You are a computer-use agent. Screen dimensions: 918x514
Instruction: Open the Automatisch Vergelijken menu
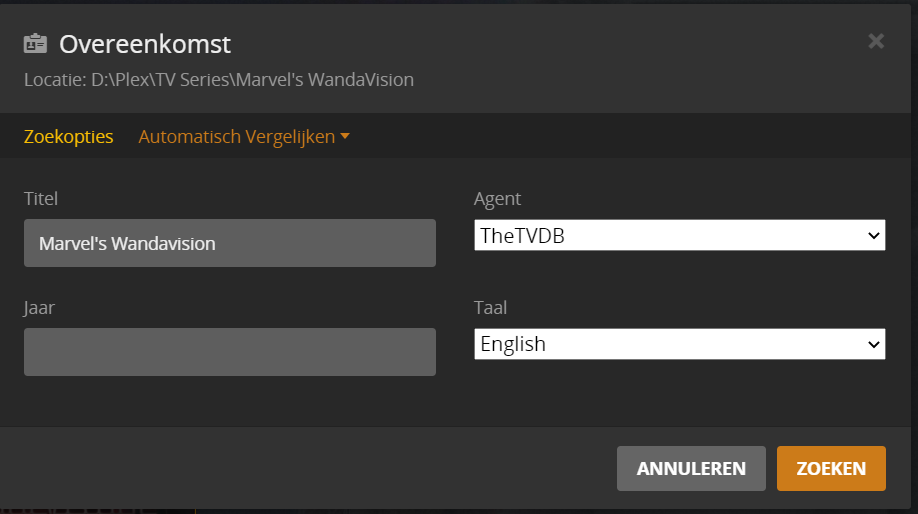click(x=236, y=137)
